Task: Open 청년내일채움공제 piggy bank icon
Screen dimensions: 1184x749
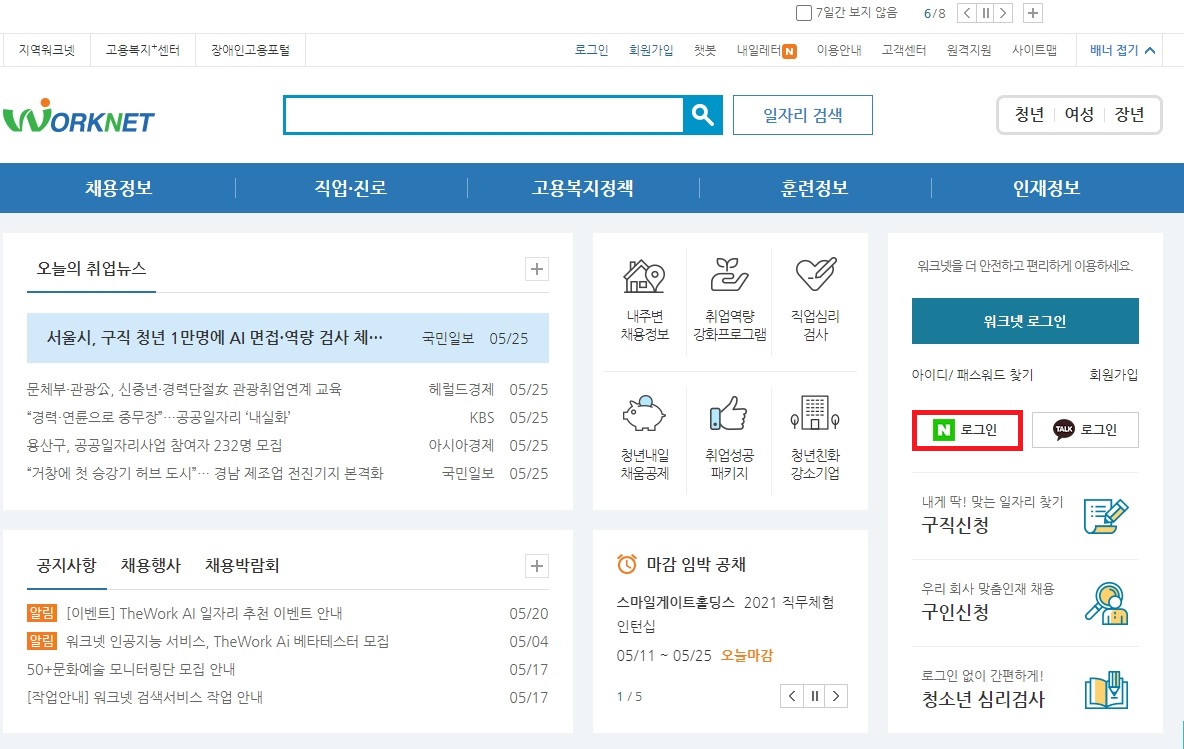Action: [x=644, y=414]
